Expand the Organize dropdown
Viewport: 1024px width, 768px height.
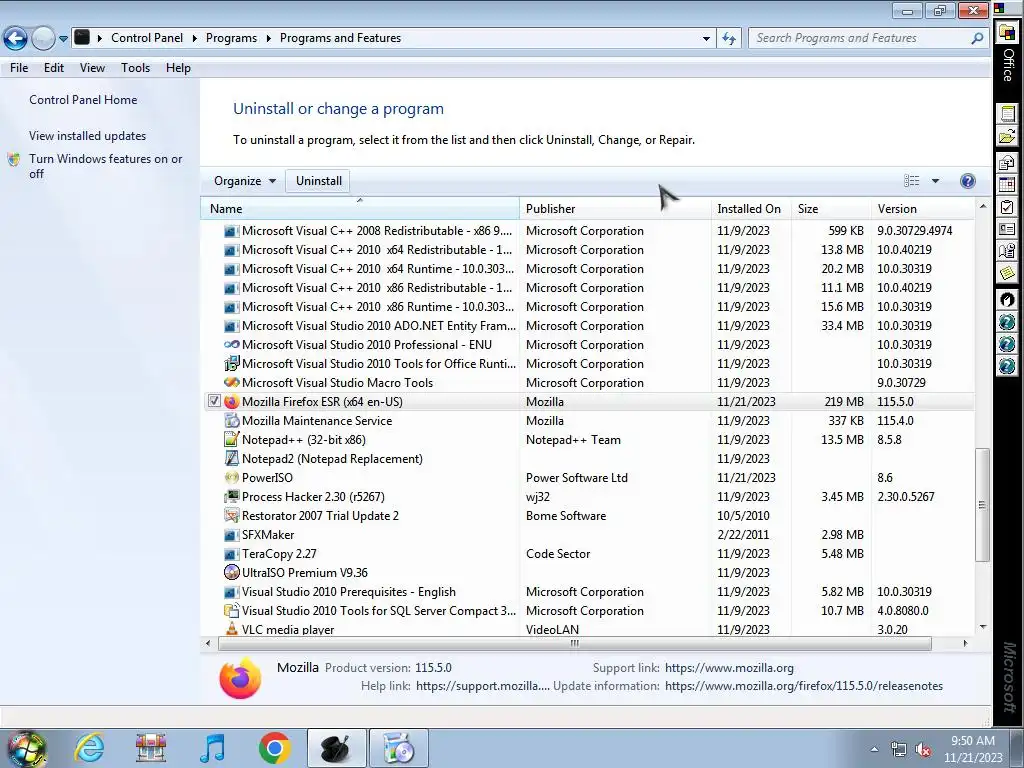point(245,181)
